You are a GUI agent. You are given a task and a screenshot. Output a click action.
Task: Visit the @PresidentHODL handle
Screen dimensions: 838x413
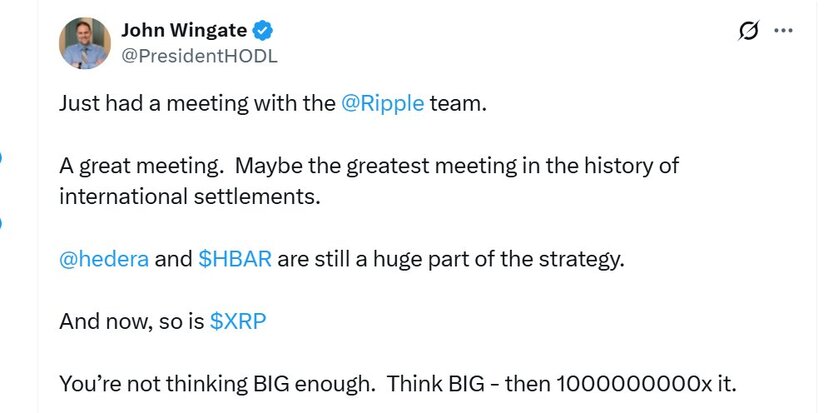pyautogui.click(x=200, y=56)
